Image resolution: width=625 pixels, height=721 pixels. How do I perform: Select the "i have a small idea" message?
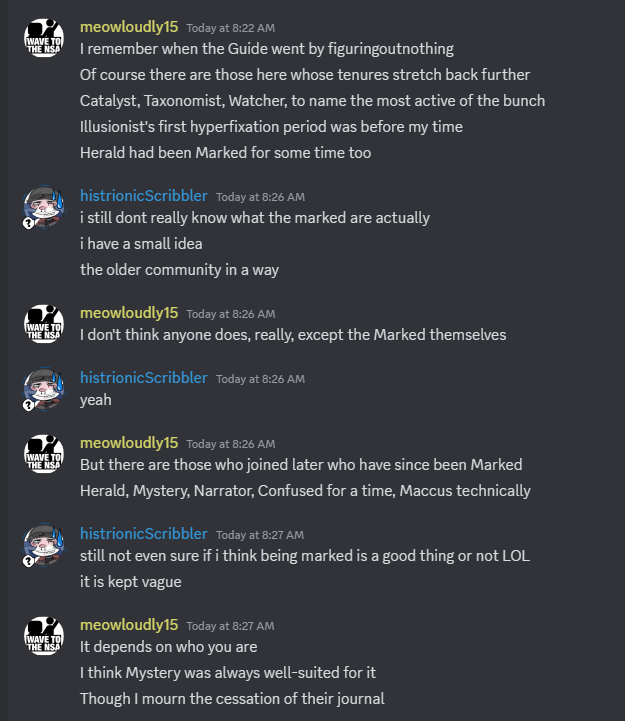click(x=141, y=244)
